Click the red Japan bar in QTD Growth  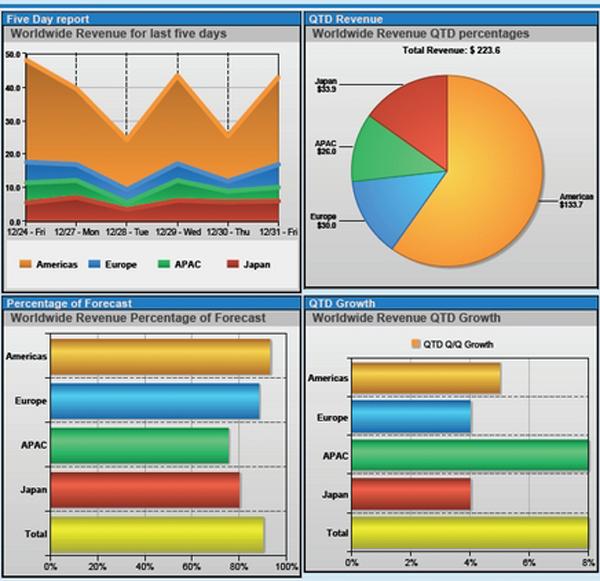tap(410, 494)
